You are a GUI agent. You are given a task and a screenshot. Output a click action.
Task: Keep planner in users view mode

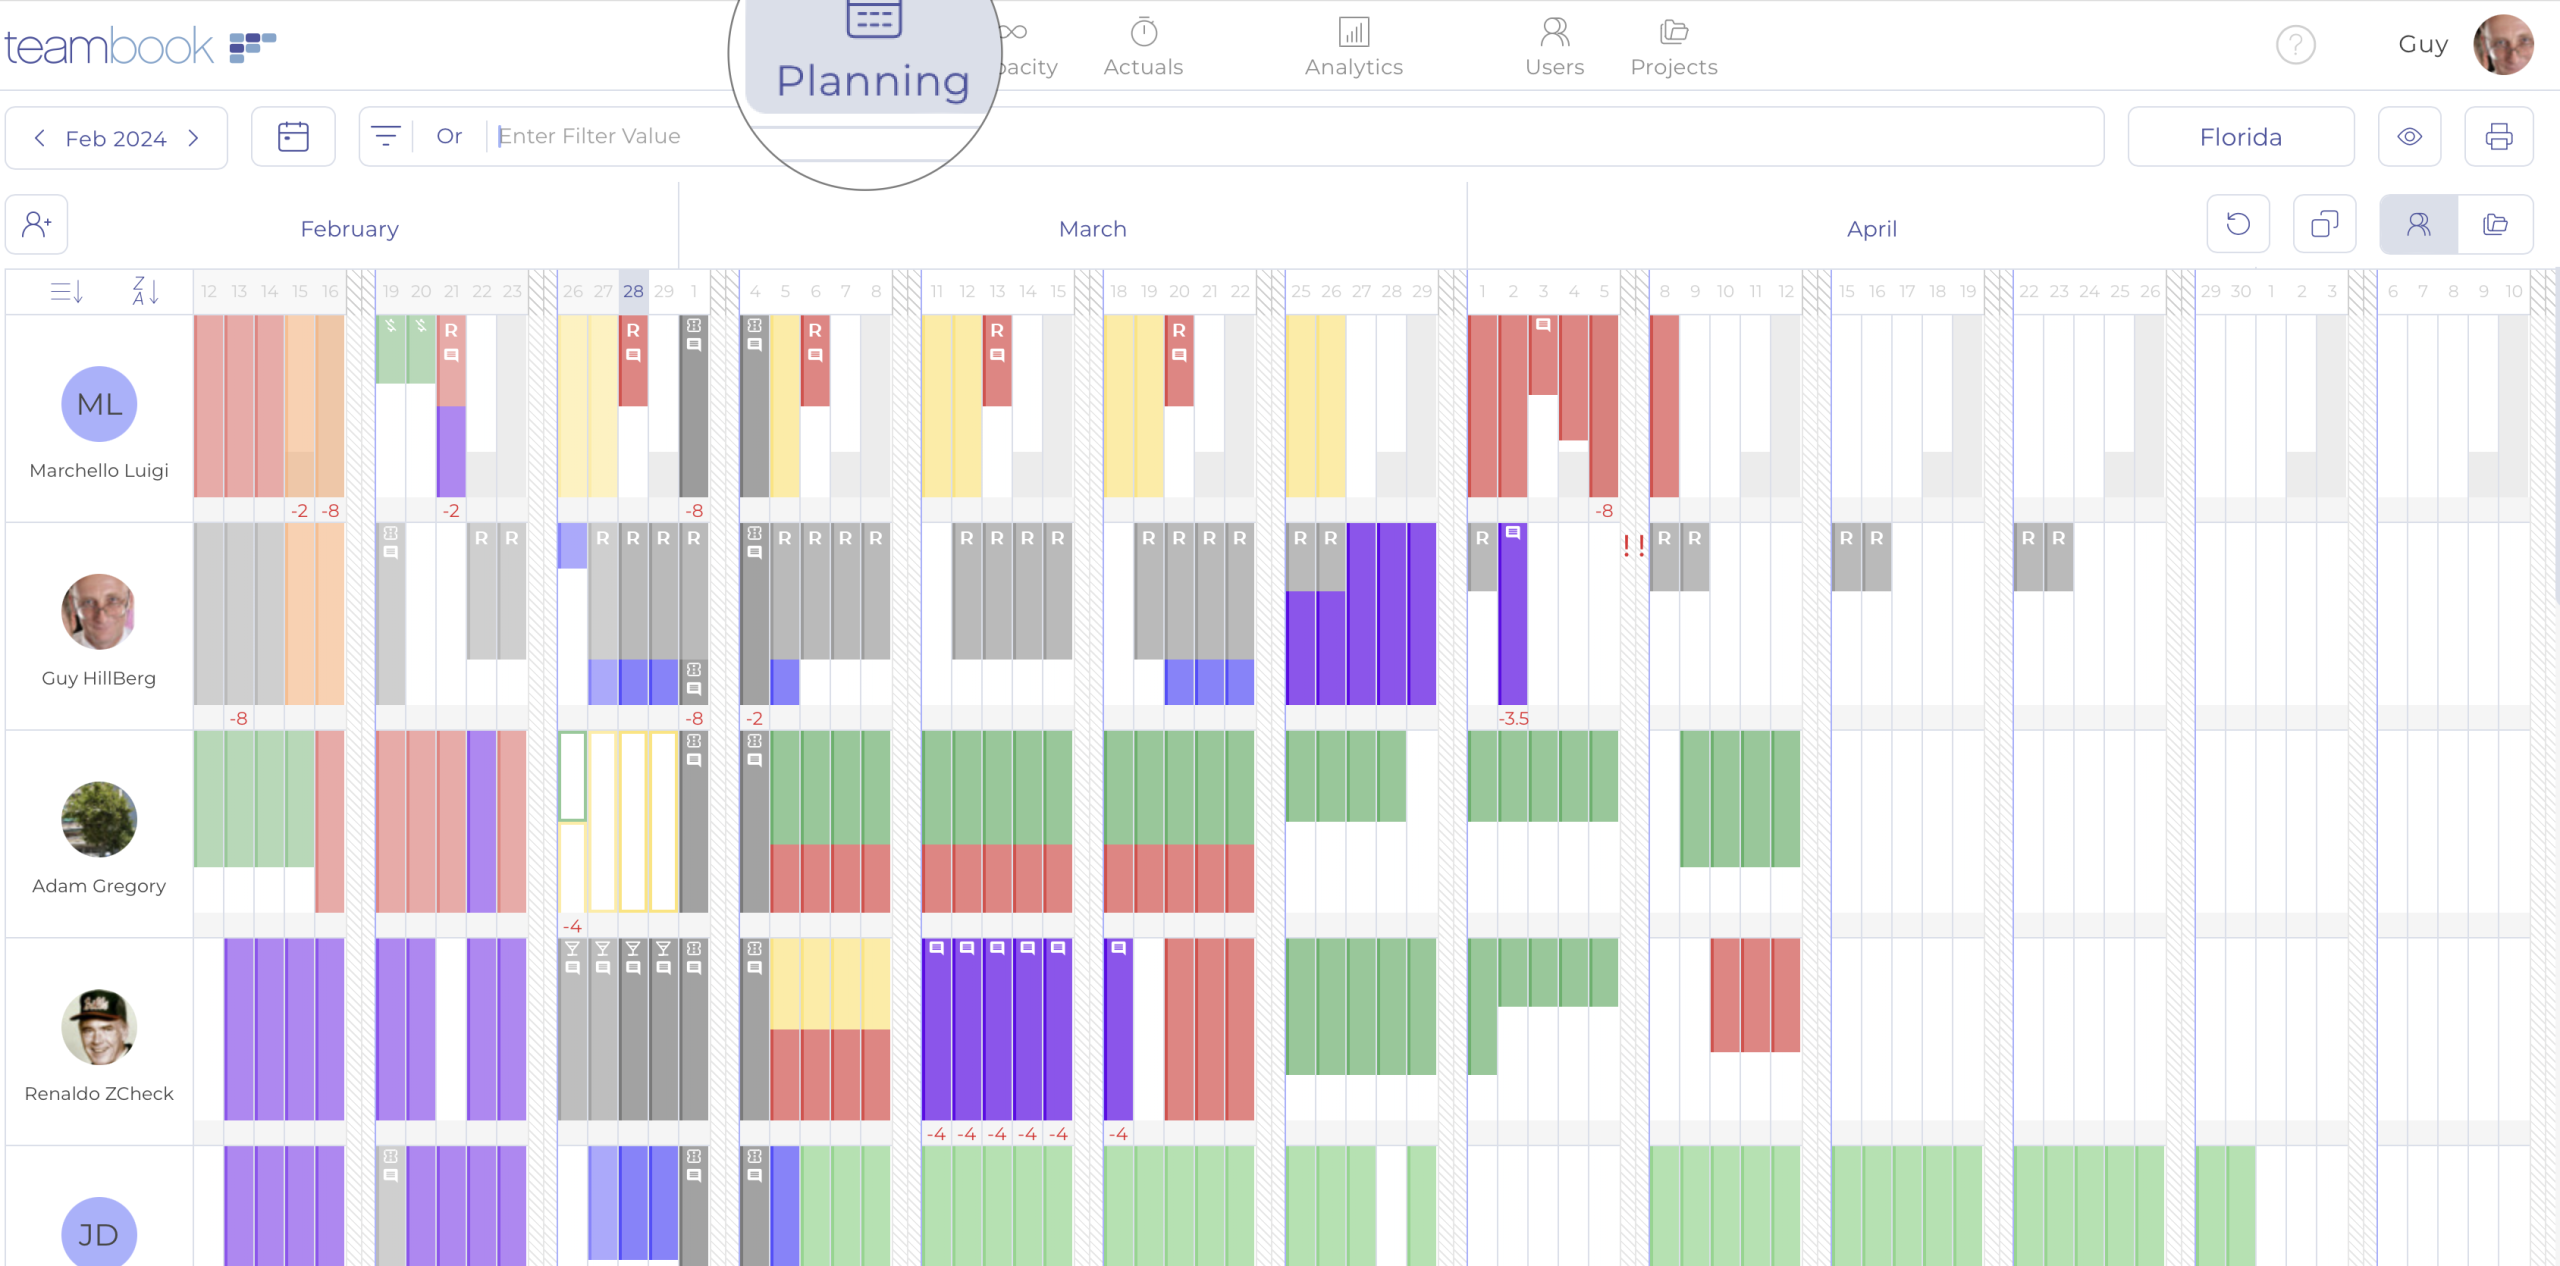[x=2419, y=224]
